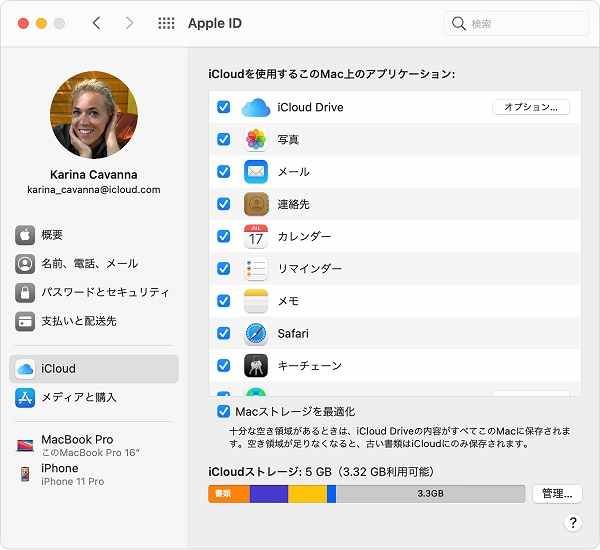Screen dimensions: 600x550
Task: Click the 写真 Photos flower icon
Action: tap(256, 139)
